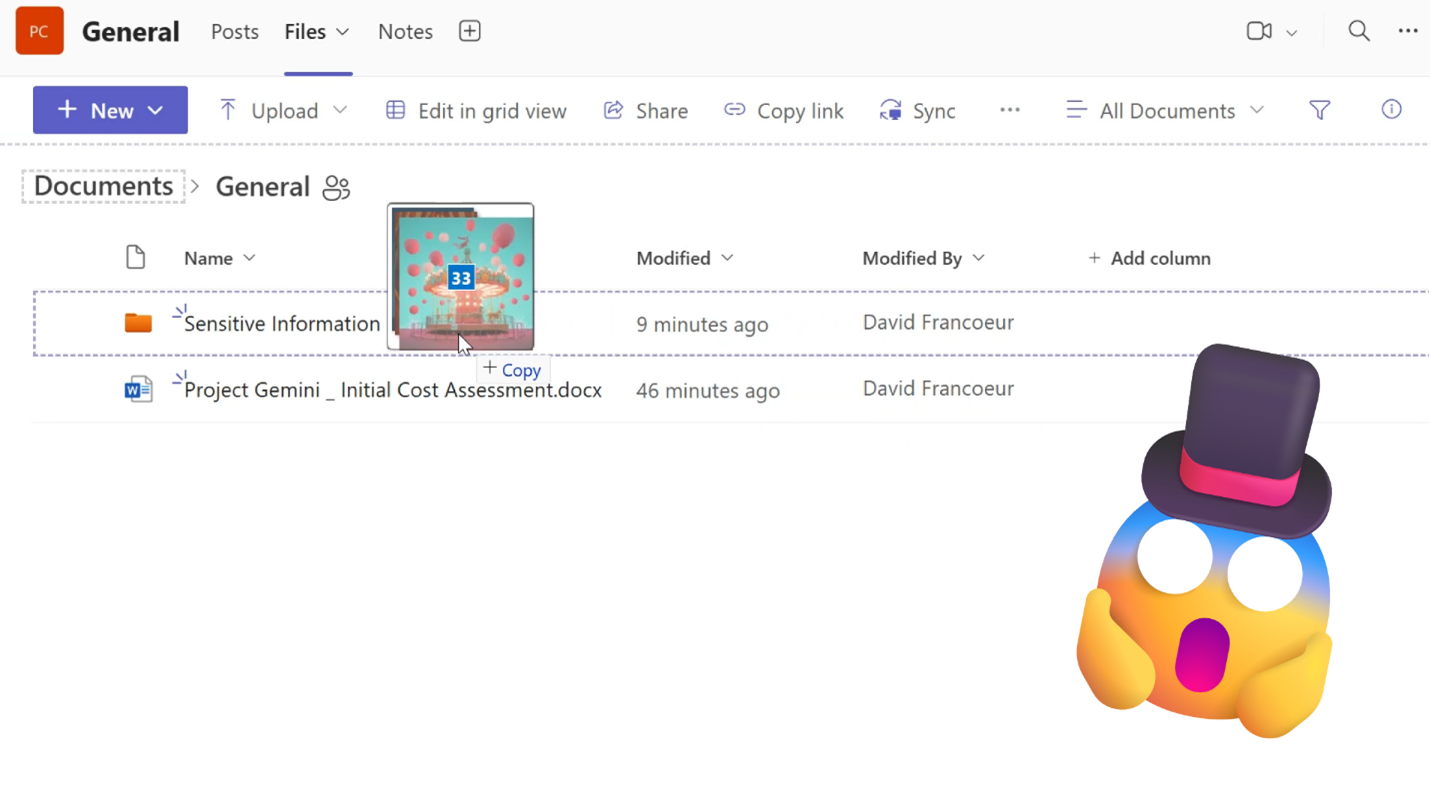1430x809 pixels.
Task: Click the Sync toolbar button
Action: 917,110
